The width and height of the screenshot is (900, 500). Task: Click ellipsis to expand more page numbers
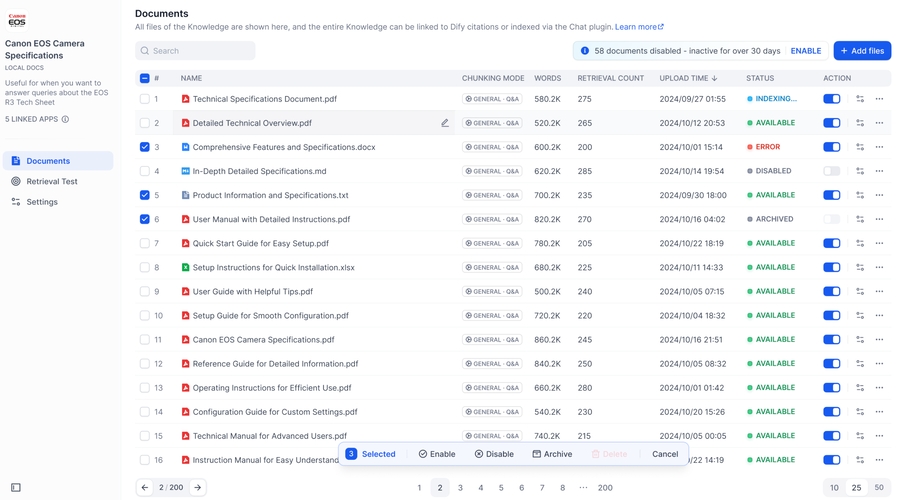(583, 487)
